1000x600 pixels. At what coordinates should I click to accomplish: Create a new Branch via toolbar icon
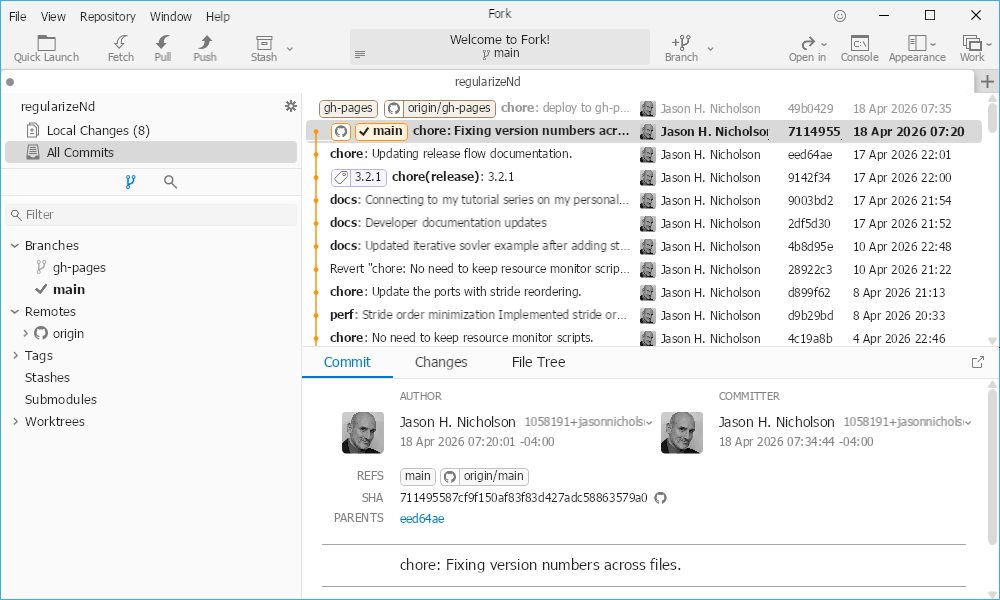(x=681, y=43)
